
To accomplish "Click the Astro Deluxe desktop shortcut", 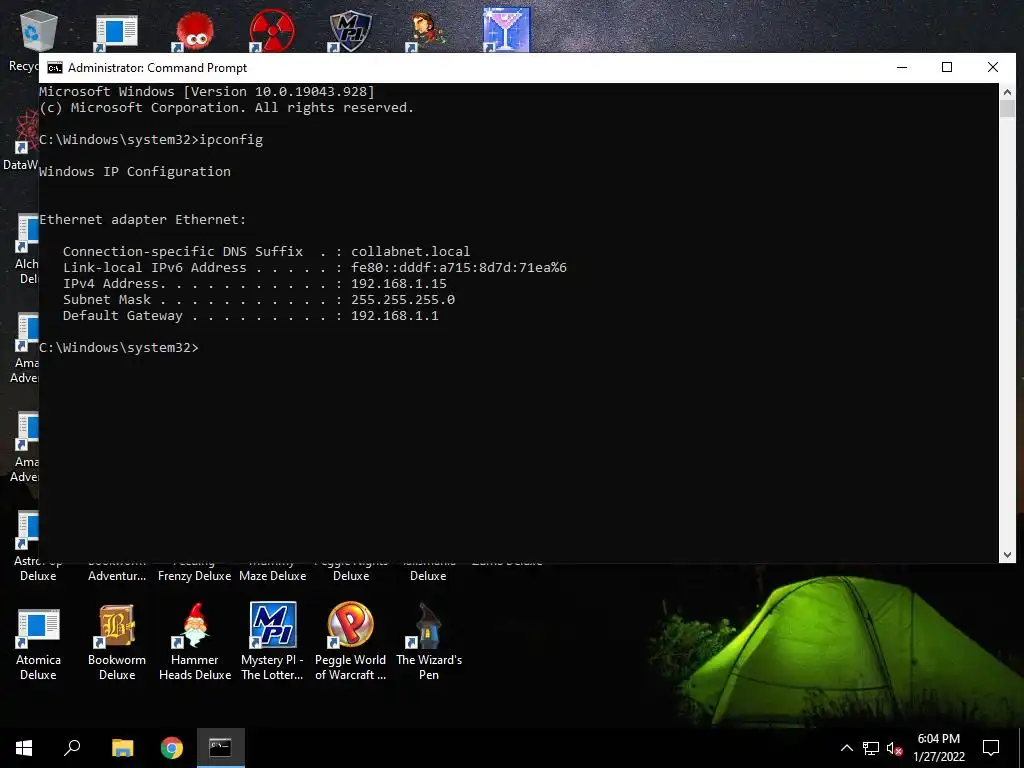I will [x=26, y=547].
